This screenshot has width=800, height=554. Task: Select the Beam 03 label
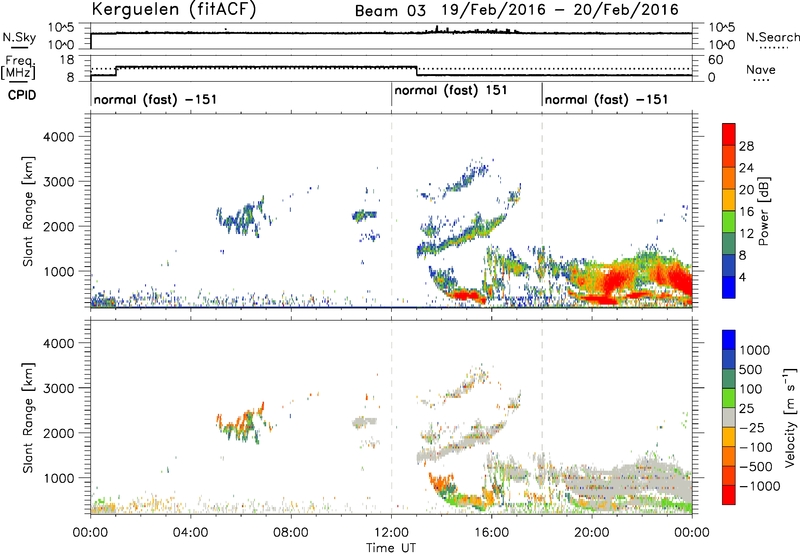pos(390,11)
